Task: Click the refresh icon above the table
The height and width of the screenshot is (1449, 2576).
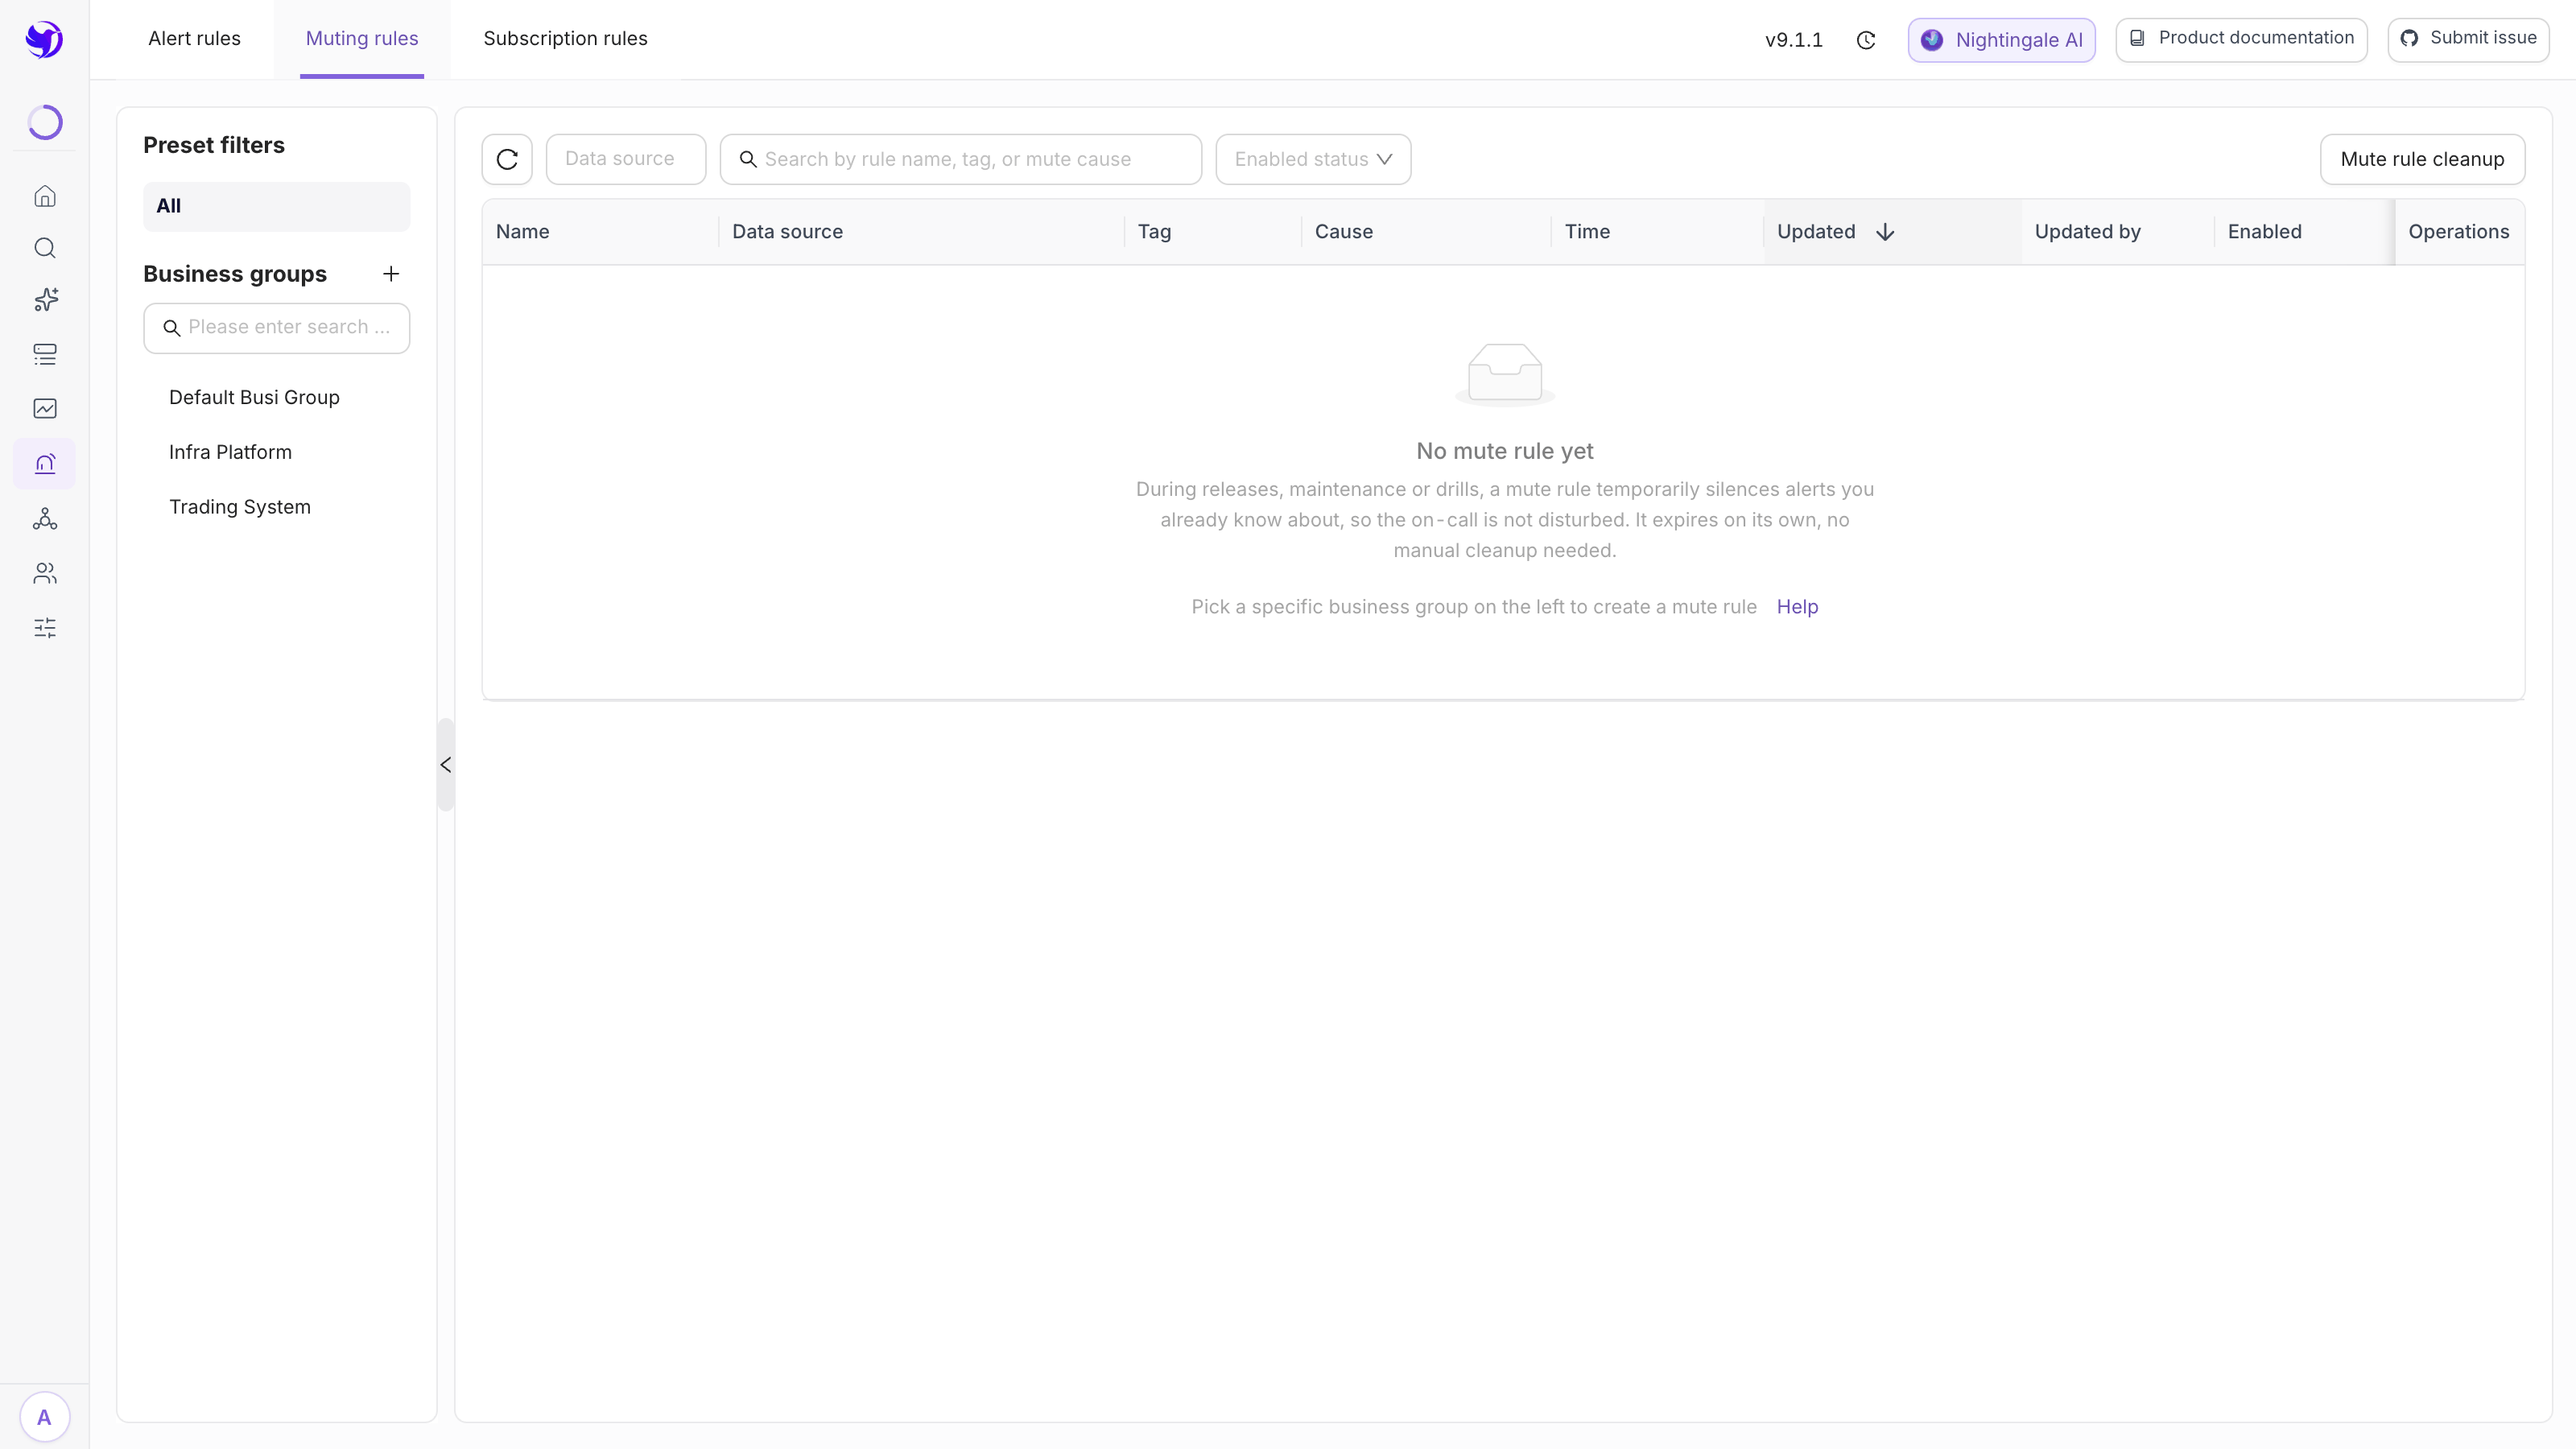Action: coord(507,159)
